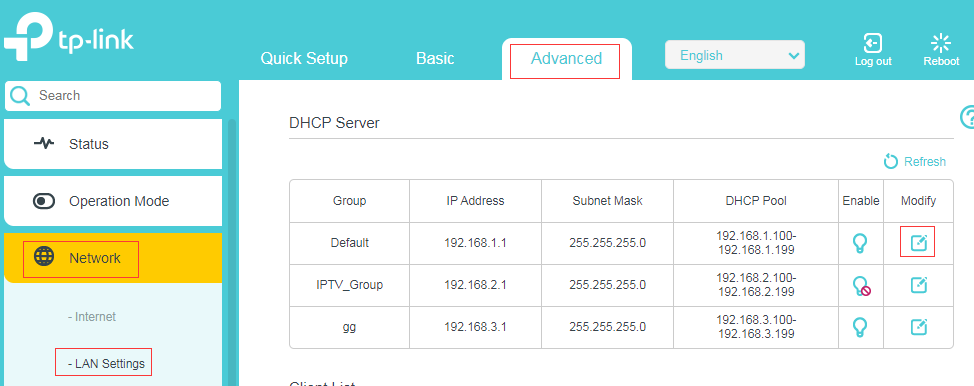Select the Network menu item
The width and height of the screenshot is (974, 386).
click(x=113, y=258)
